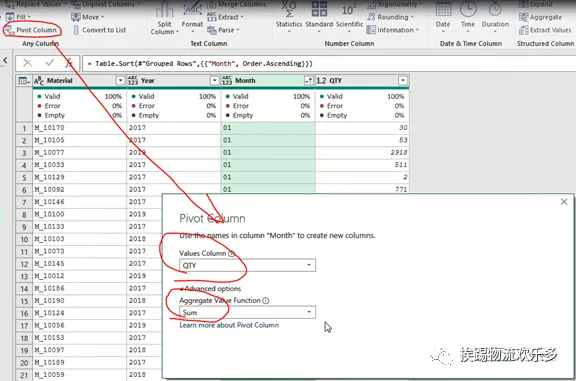Click the Month column data type icon

[x=227, y=80]
